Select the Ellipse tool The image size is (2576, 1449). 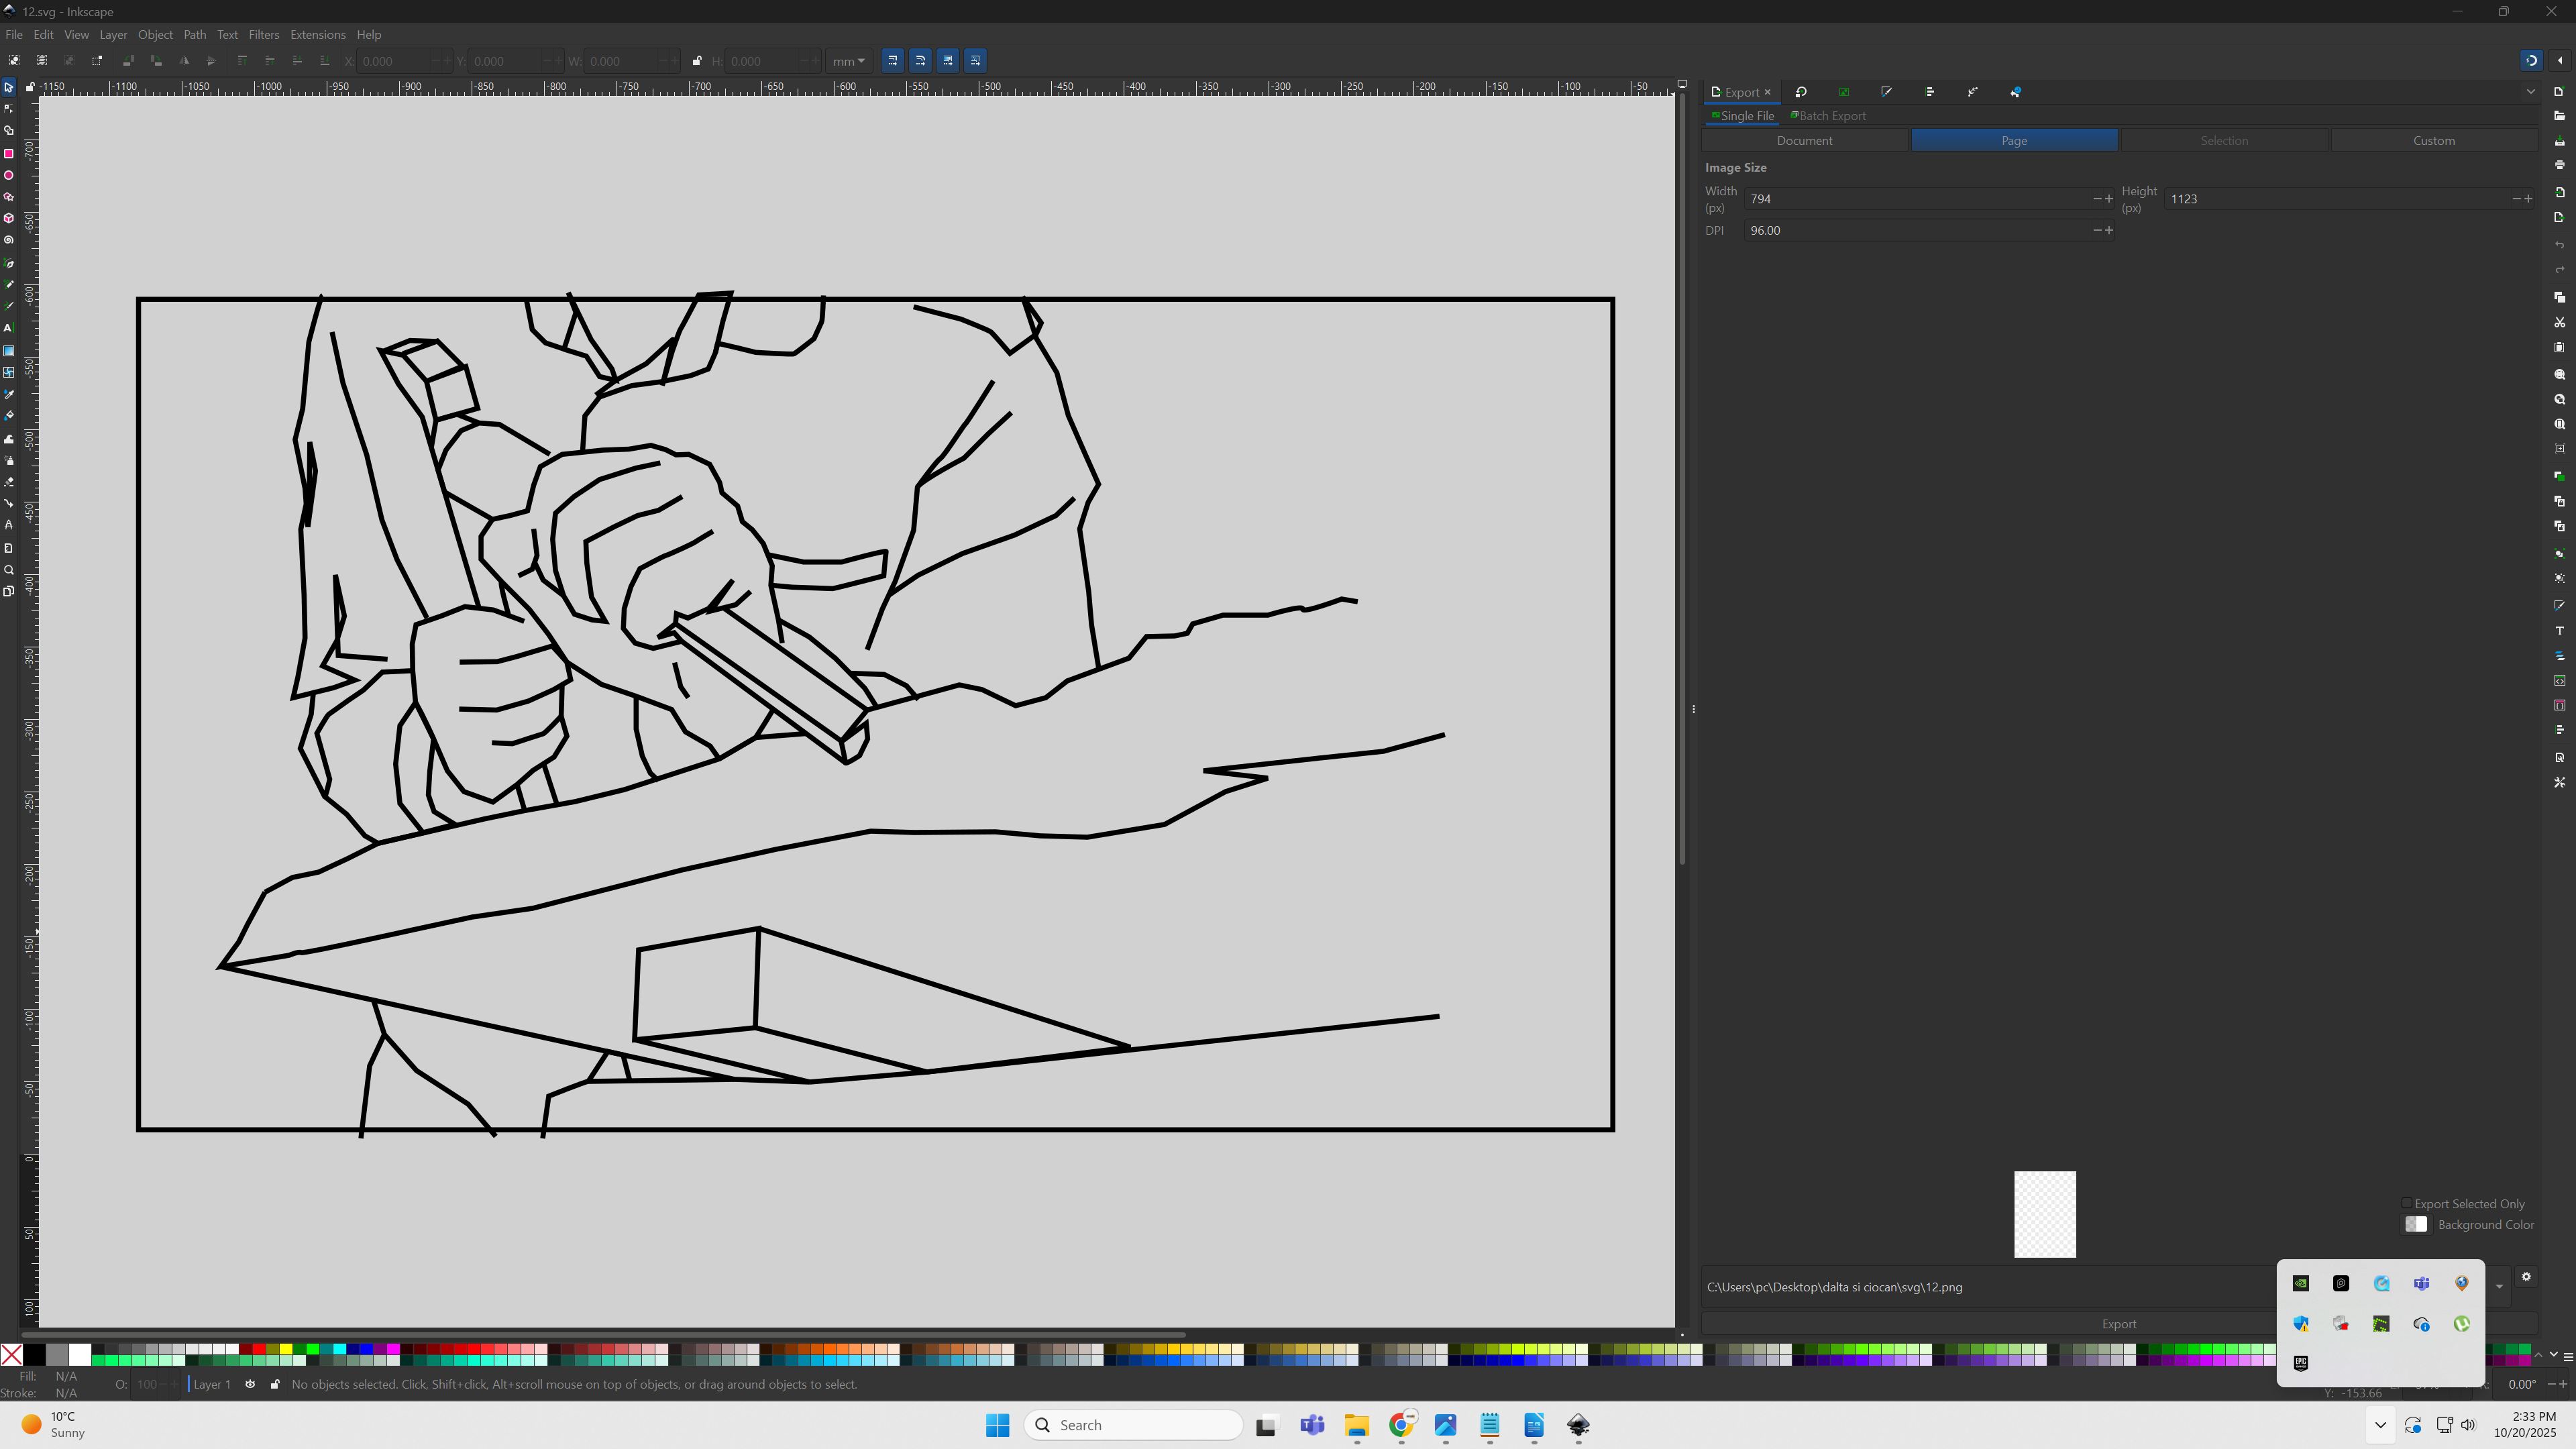click(x=9, y=176)
